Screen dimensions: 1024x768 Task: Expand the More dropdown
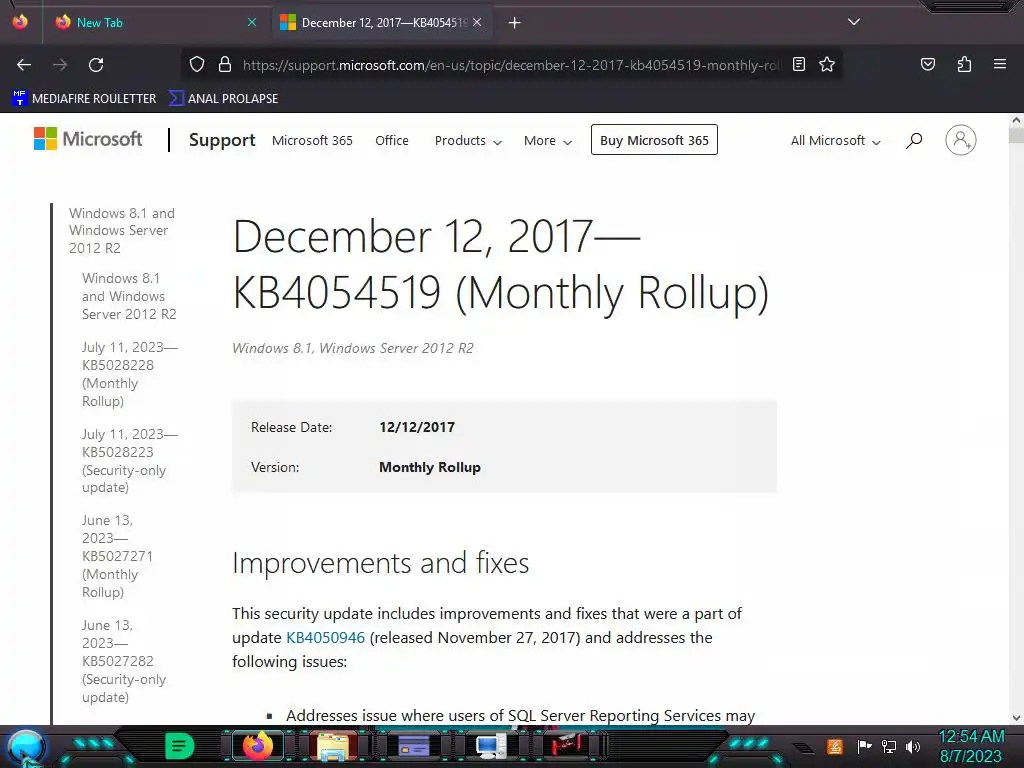click(547, 140)
